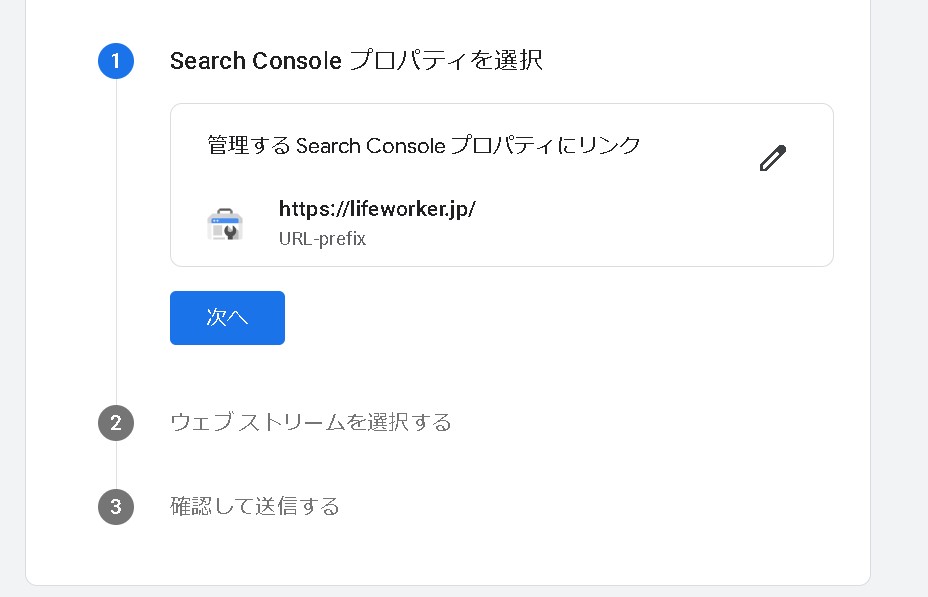Click the Search Console プロパティを選択 step title
Viewport: 928px width, 597px height.
356,61
